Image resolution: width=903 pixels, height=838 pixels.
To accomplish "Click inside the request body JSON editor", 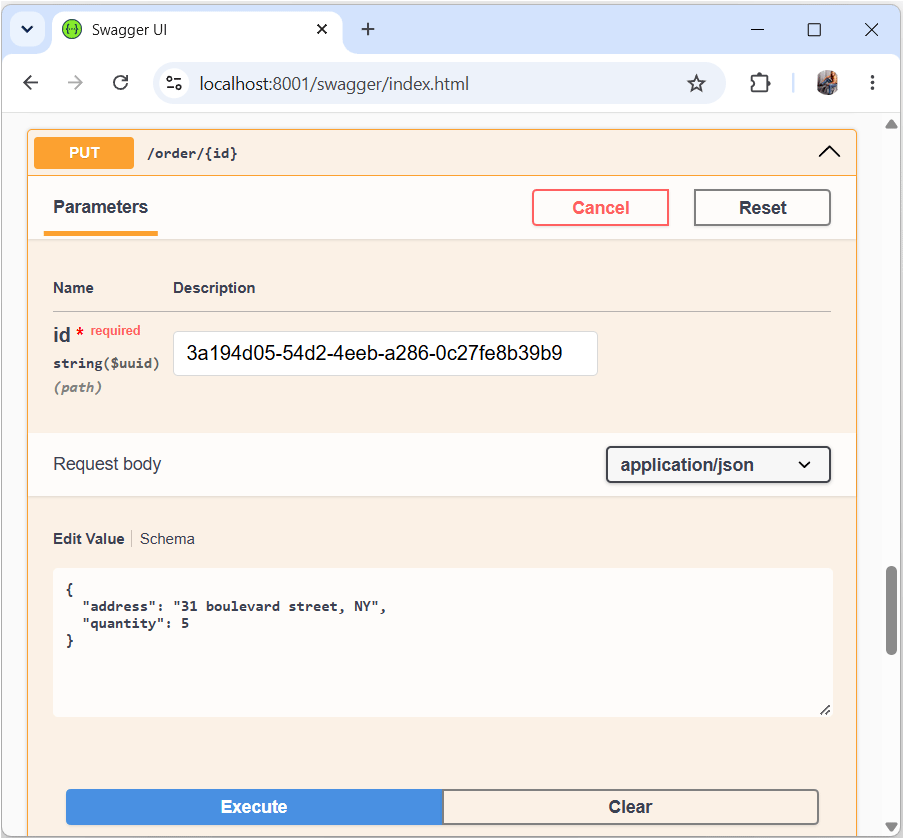I will [x=443, y=642].
